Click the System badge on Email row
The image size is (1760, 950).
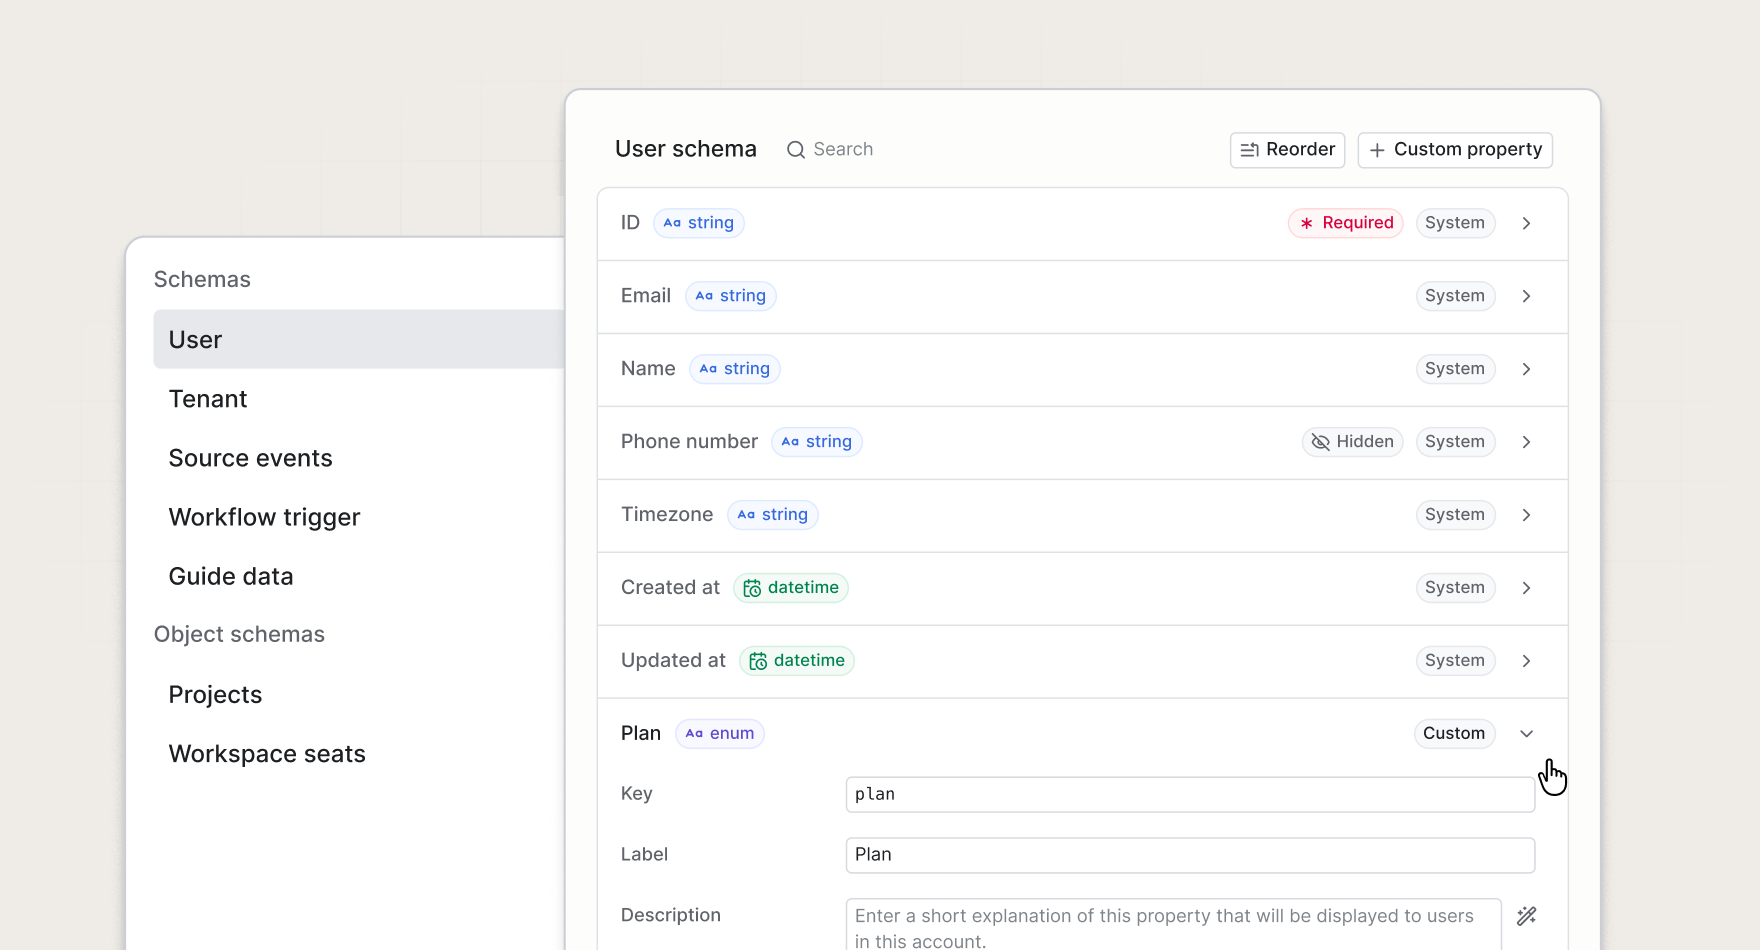click(1455, 296)
